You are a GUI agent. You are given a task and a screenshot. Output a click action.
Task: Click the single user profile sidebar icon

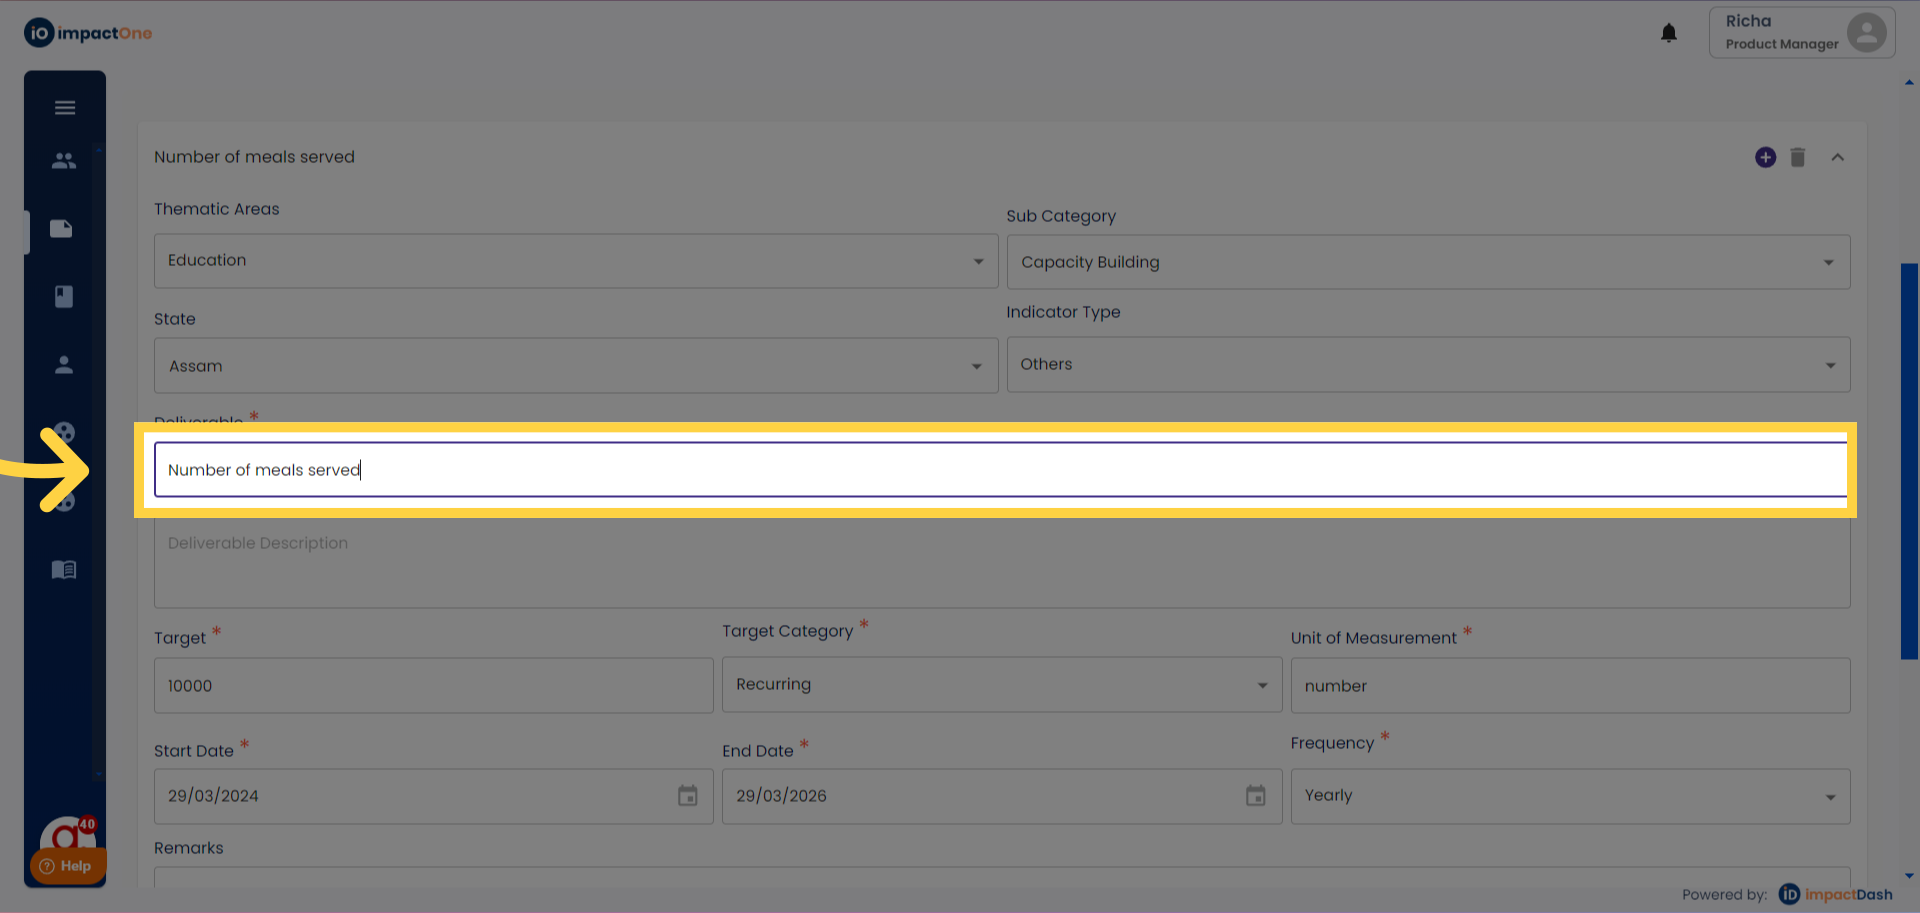coord(64,365)
